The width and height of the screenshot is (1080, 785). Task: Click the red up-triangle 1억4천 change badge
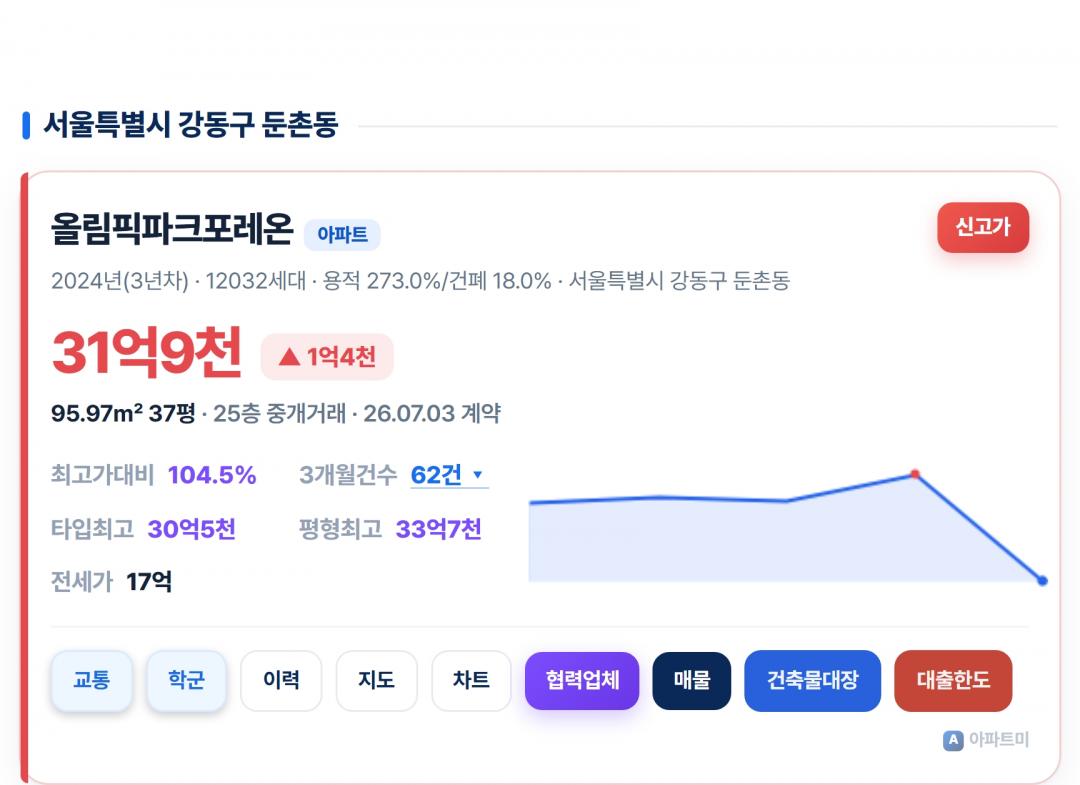coord(326,357)
